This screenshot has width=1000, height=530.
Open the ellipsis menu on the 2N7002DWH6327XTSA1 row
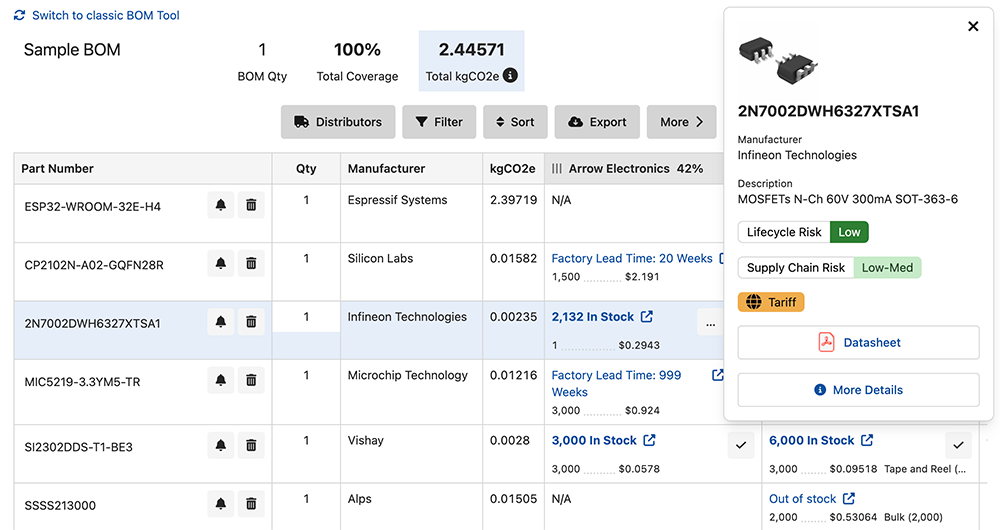(x=710, y=323)
